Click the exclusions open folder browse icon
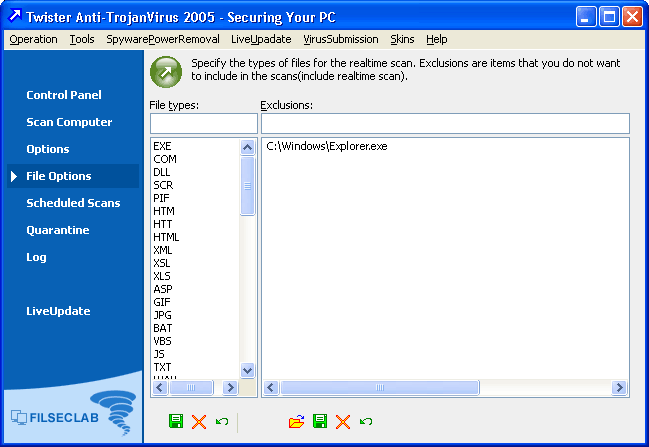The image size is (649, 447). click(296, 422)
